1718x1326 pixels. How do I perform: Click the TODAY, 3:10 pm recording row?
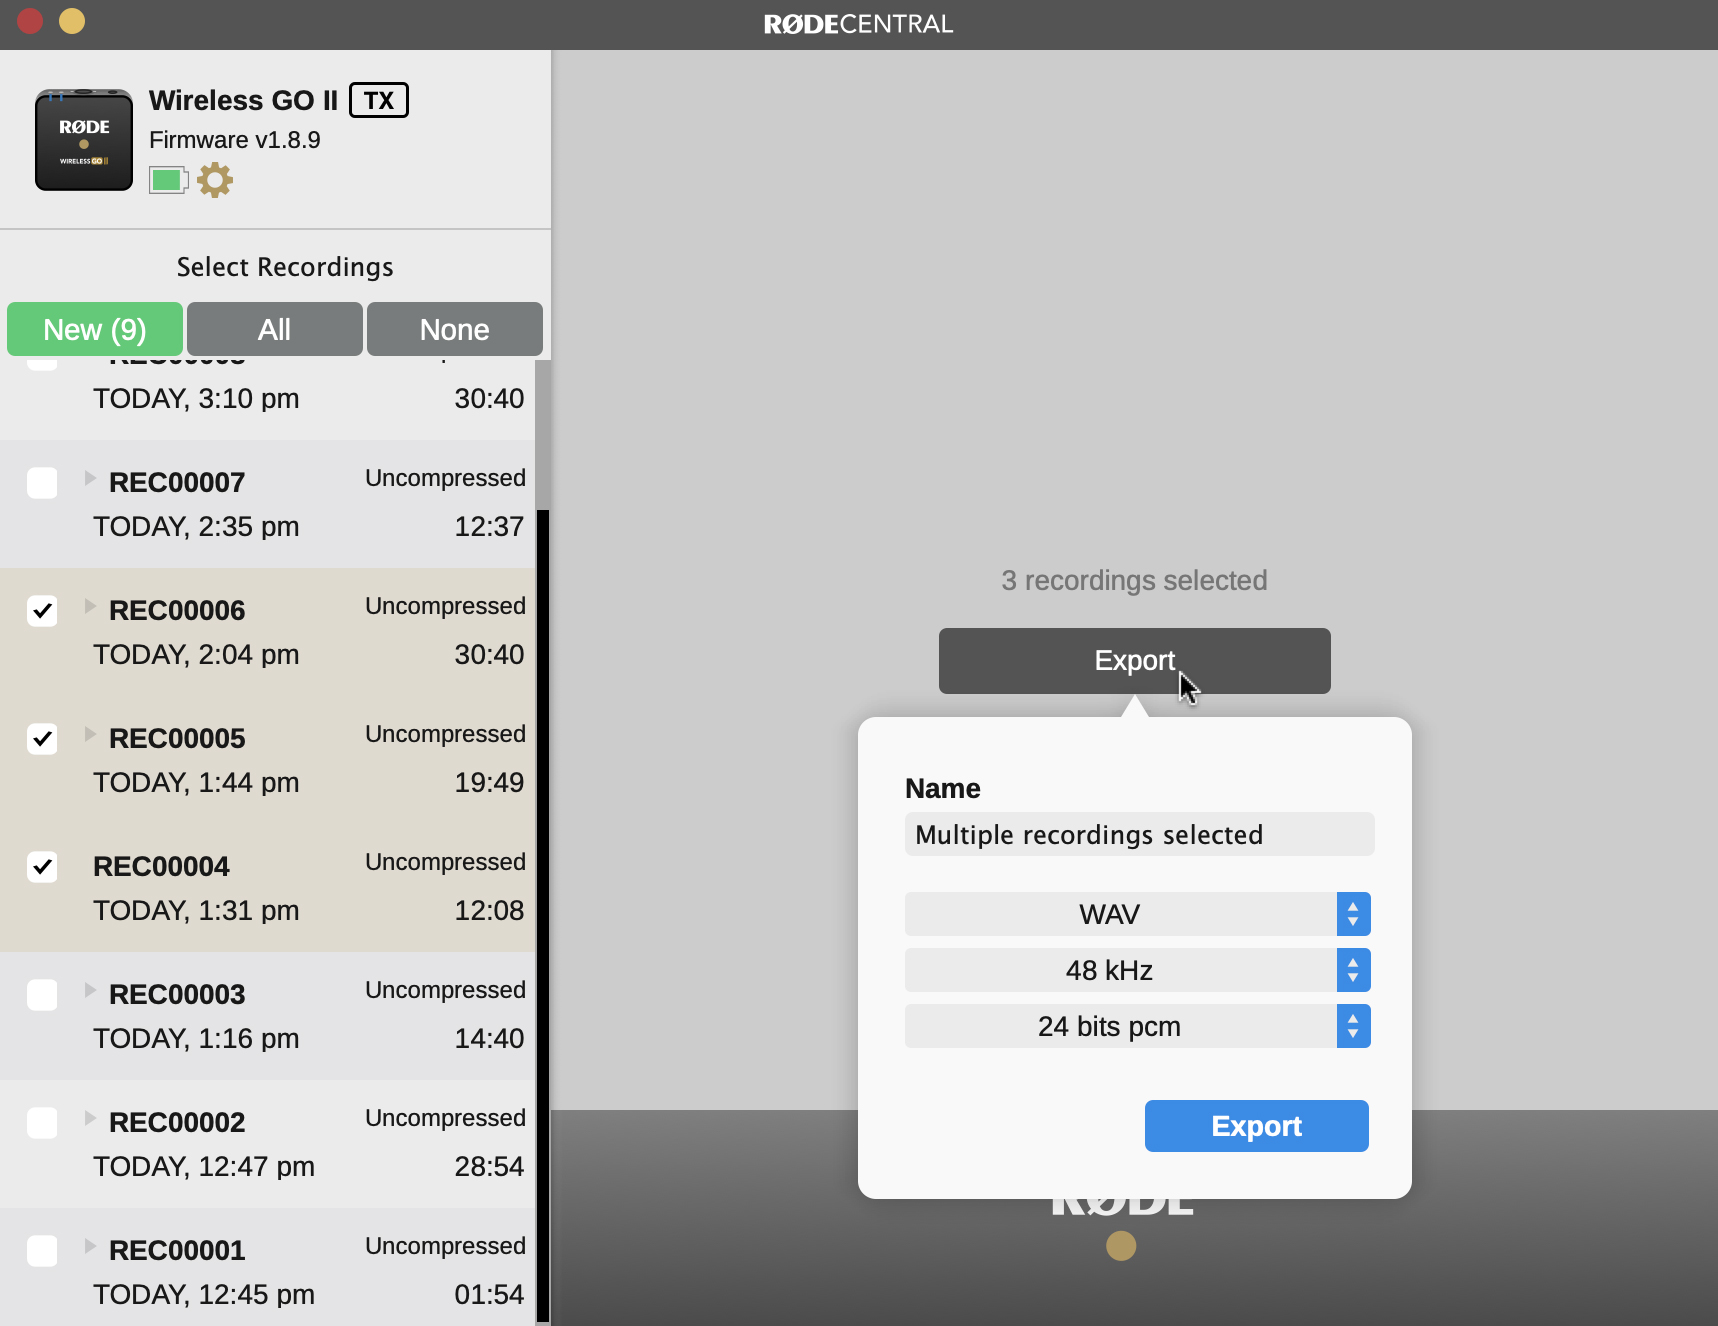(267, 400)
